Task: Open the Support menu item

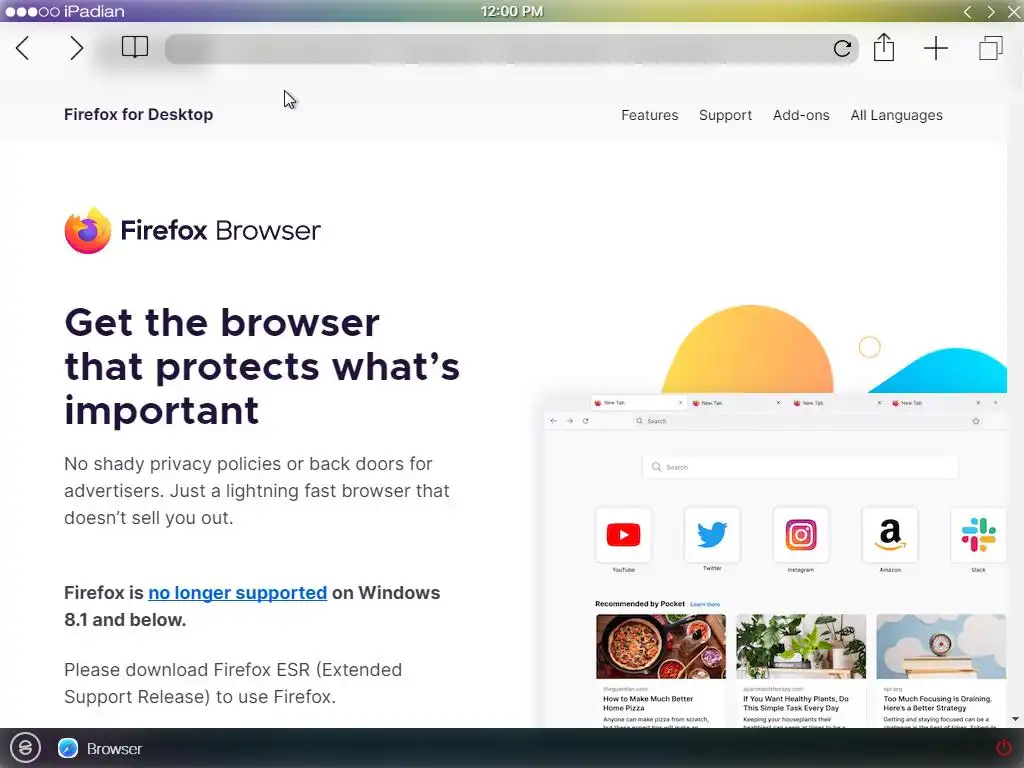Action: (x=725, y=115)
